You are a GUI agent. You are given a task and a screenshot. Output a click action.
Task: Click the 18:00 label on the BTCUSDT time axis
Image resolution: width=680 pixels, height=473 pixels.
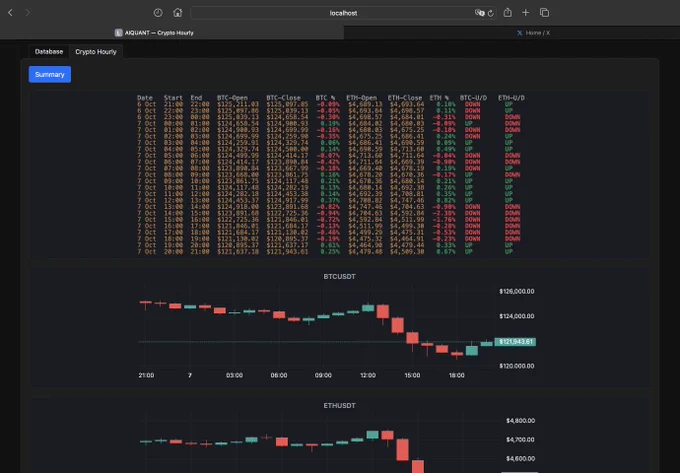(x=457, y=375)
